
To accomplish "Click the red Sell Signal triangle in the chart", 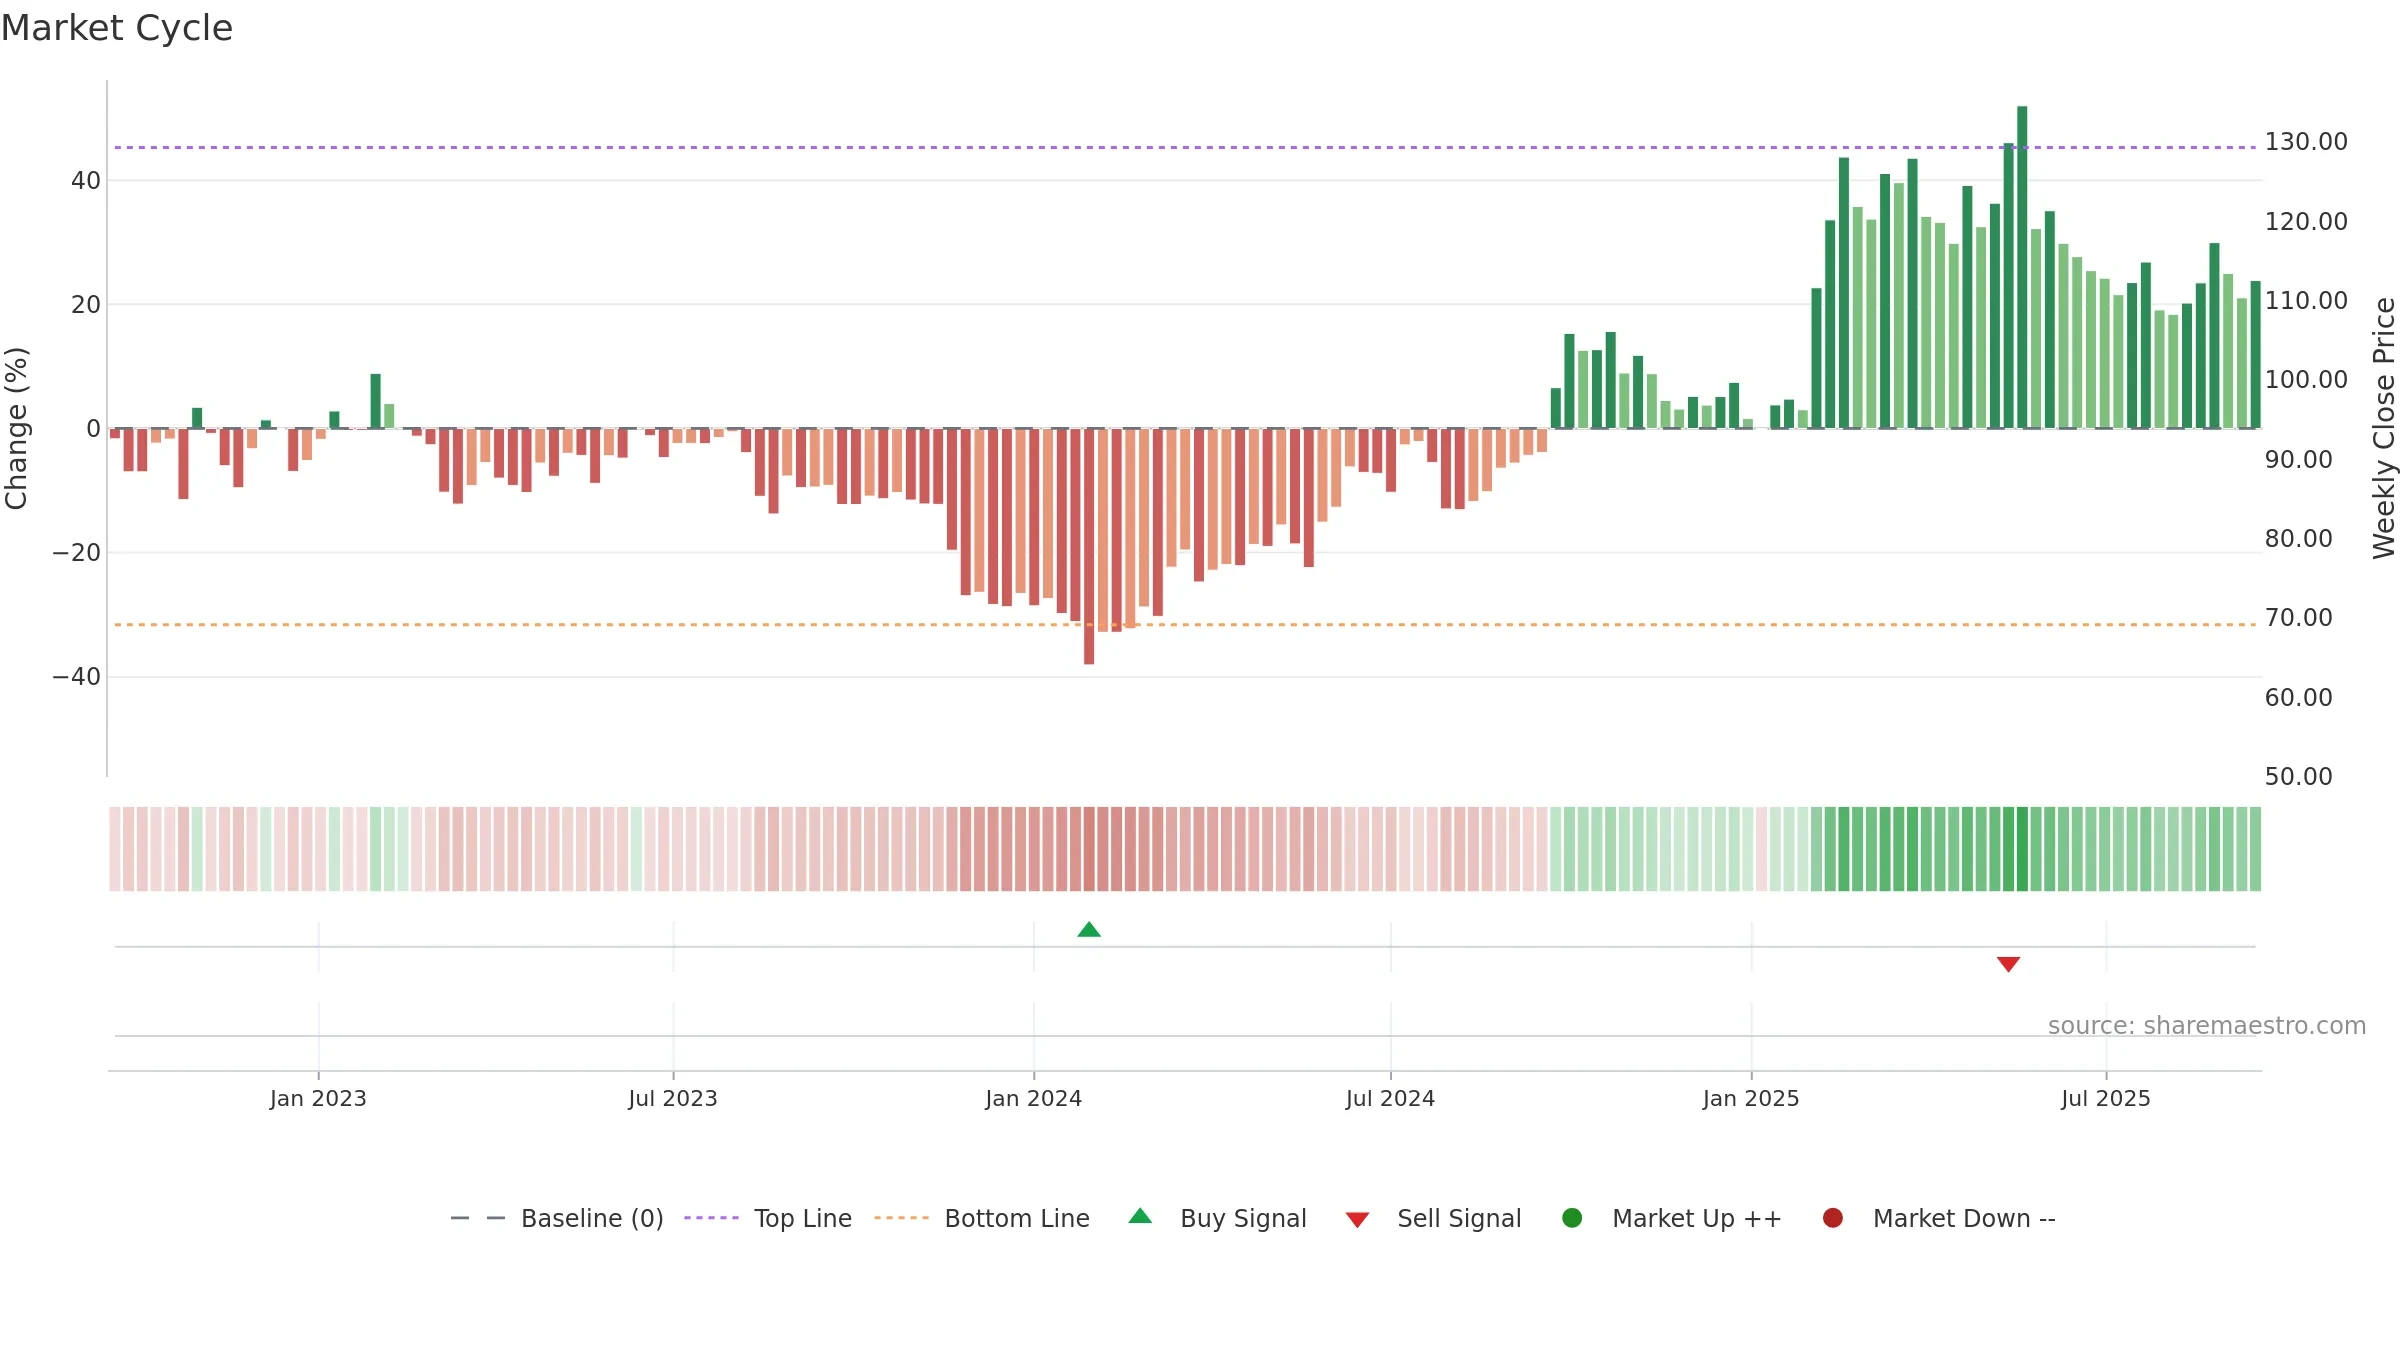I will (2008, 964).
